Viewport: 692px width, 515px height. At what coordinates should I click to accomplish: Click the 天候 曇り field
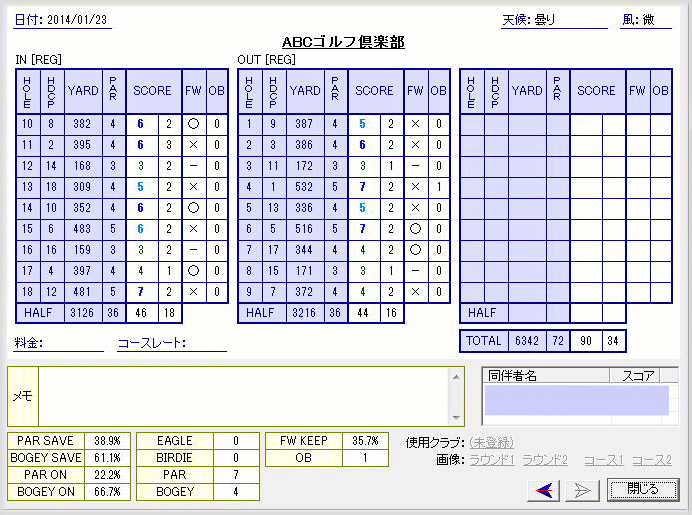[x=554, y=20]
